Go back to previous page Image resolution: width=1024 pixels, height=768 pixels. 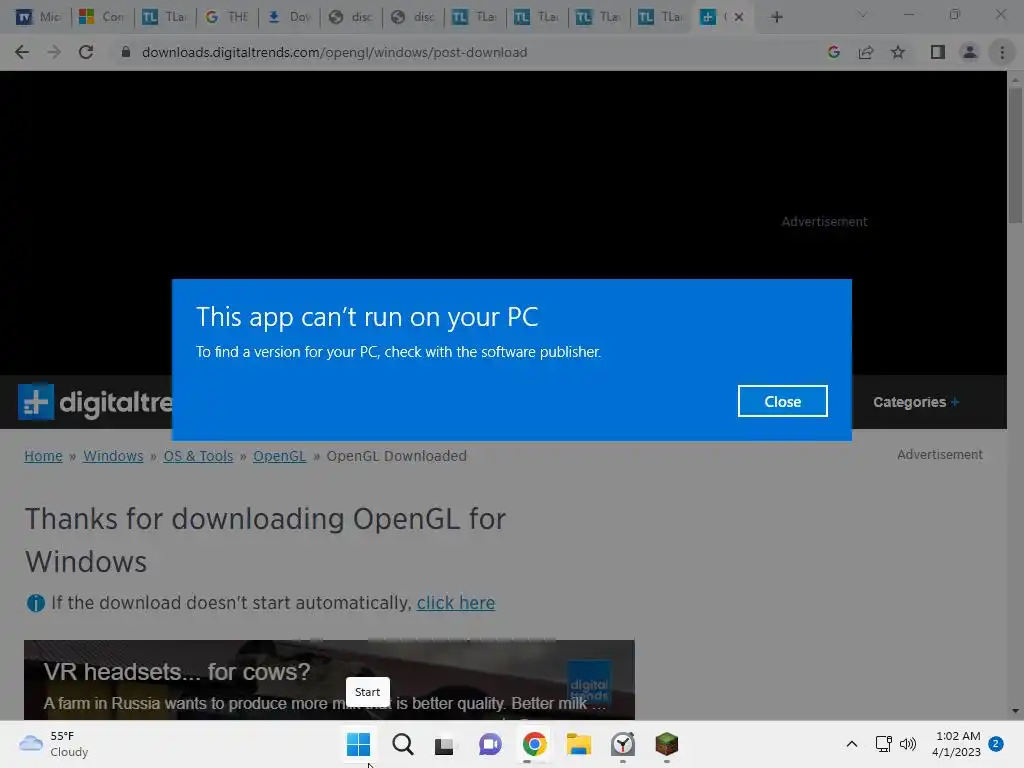(x=22, y=52)
